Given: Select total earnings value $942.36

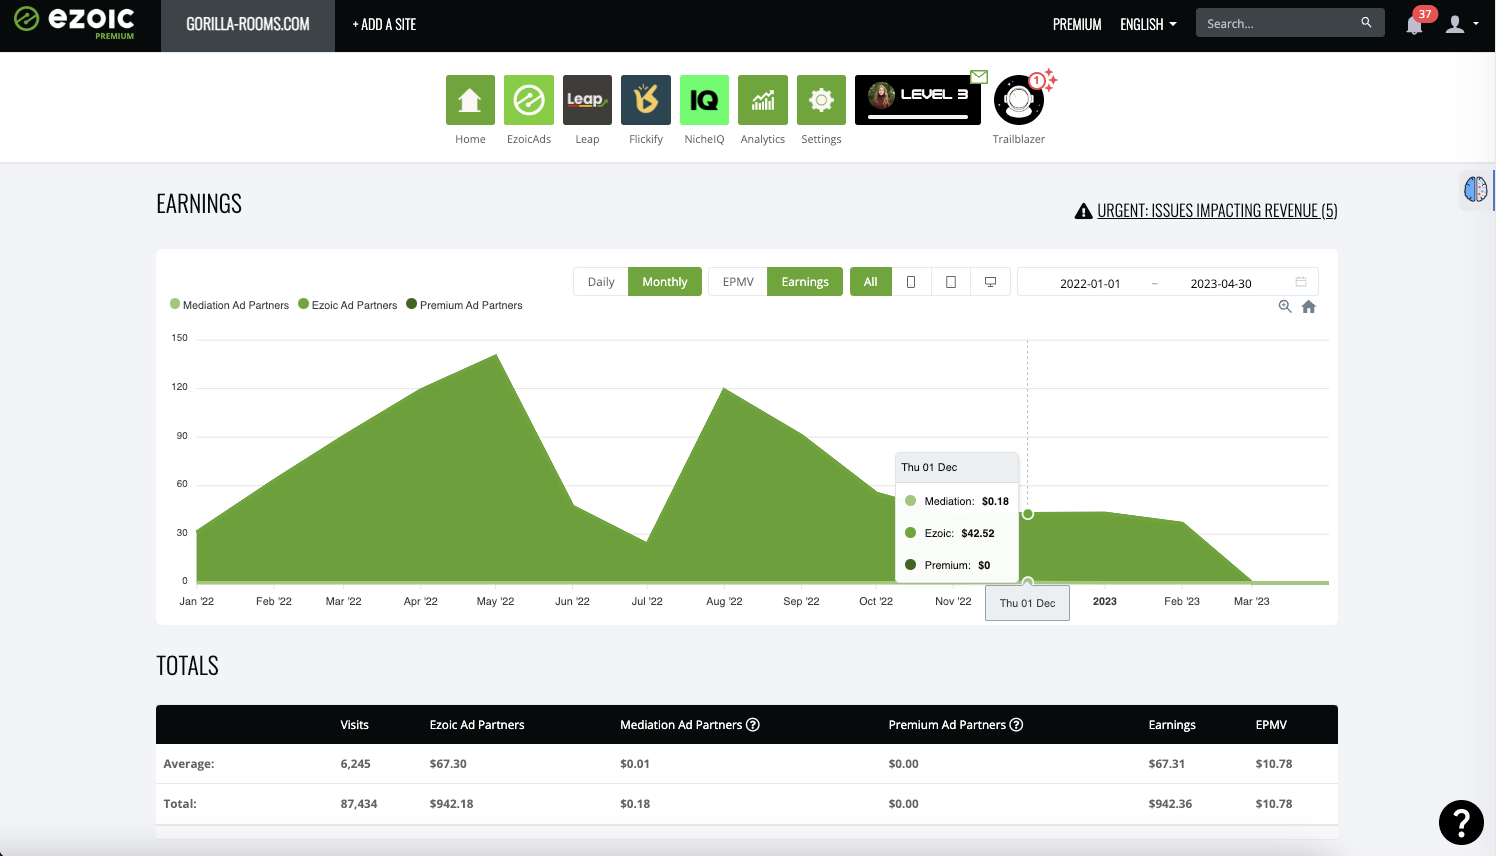Looking at the screenshot, I should click(1170, 804).
